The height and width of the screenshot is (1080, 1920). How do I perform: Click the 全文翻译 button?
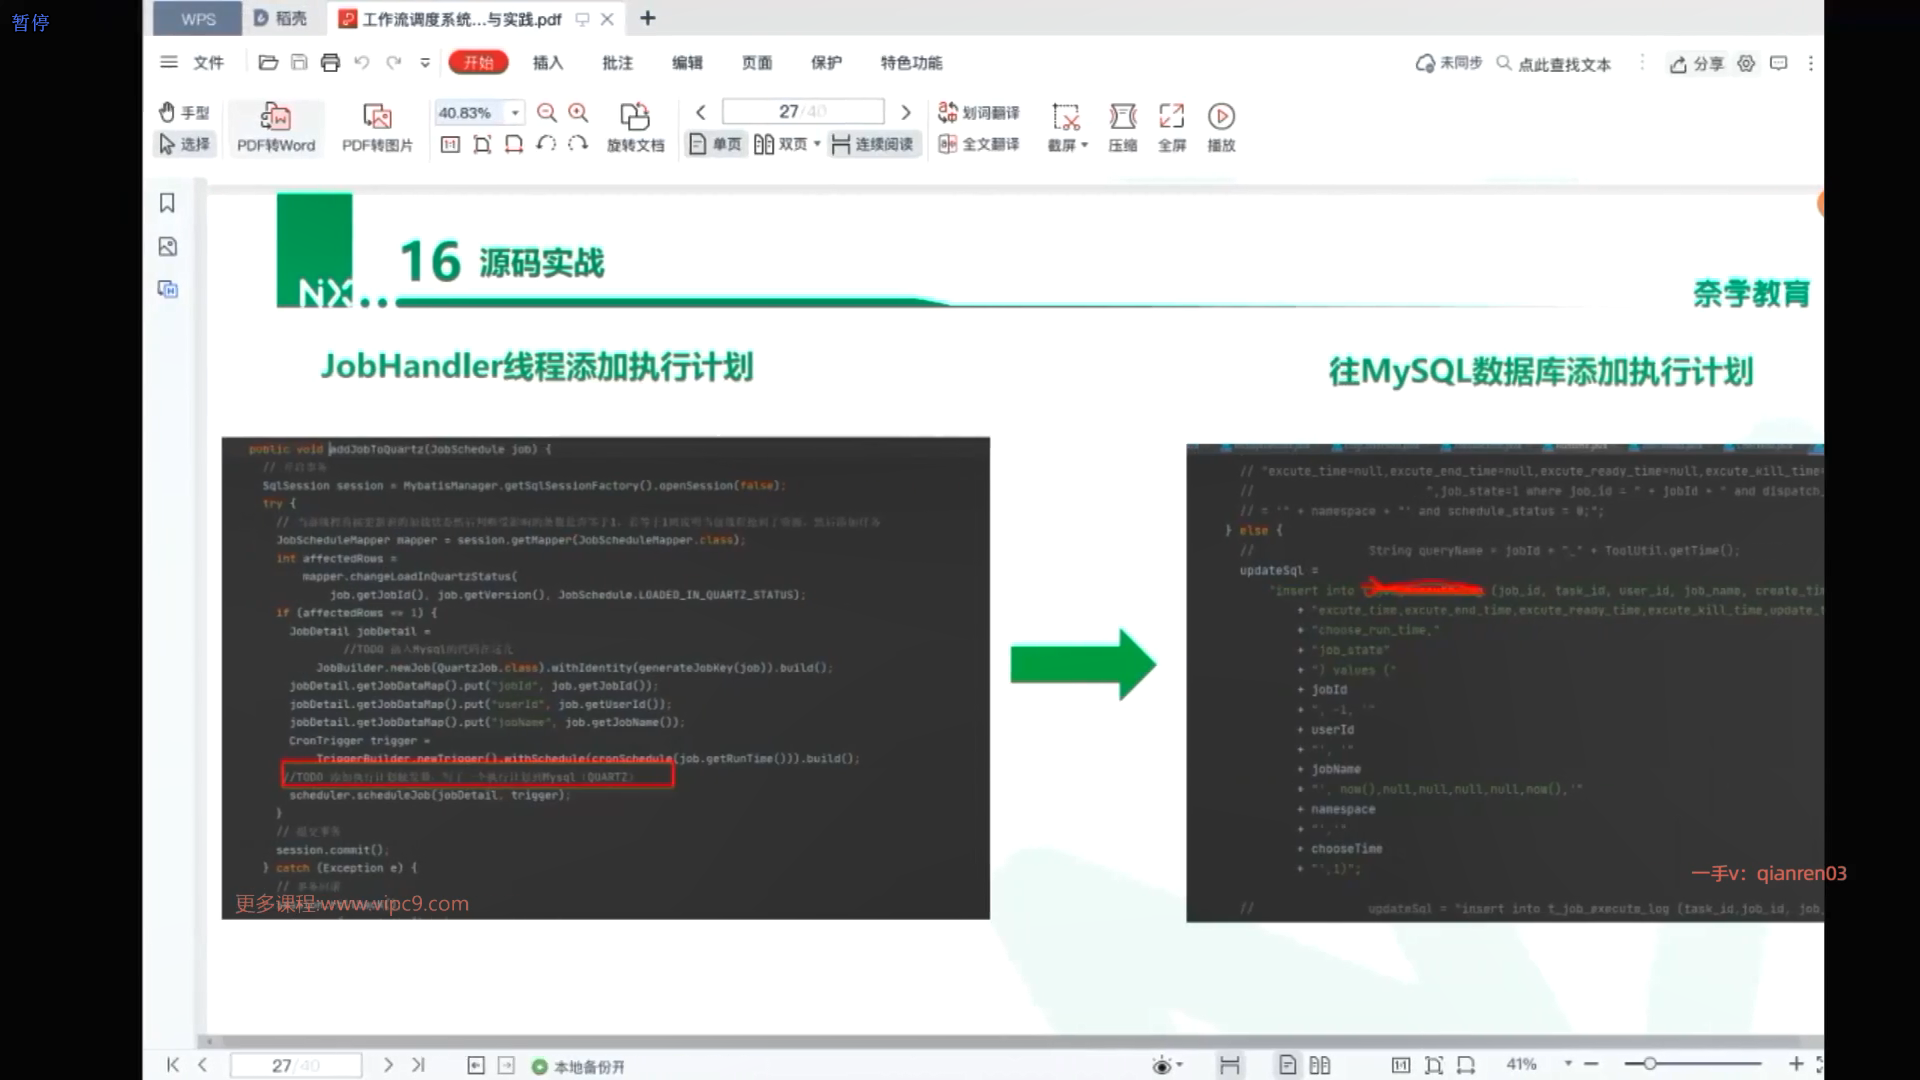[979, 145]
